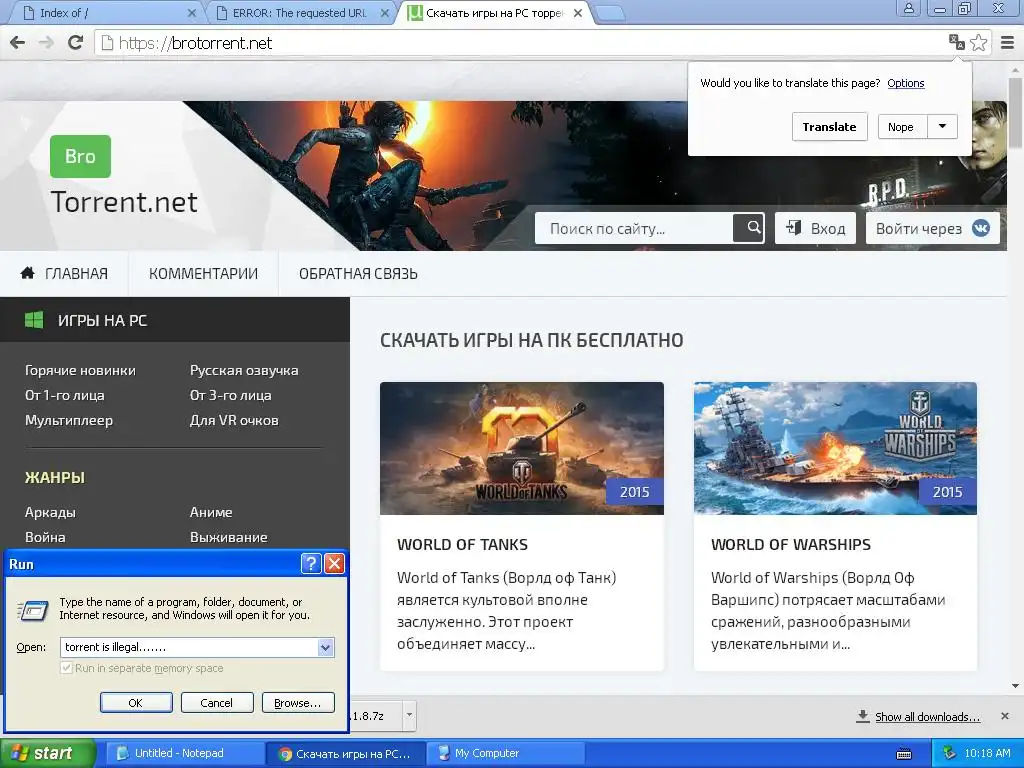
Task: Open the dropdown arrow next to Nope
Action: tap(942, 127)
